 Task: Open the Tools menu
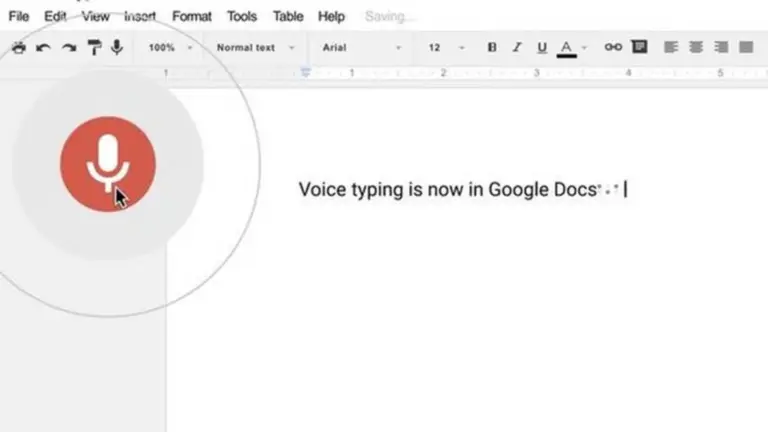[x=242, y=16]
